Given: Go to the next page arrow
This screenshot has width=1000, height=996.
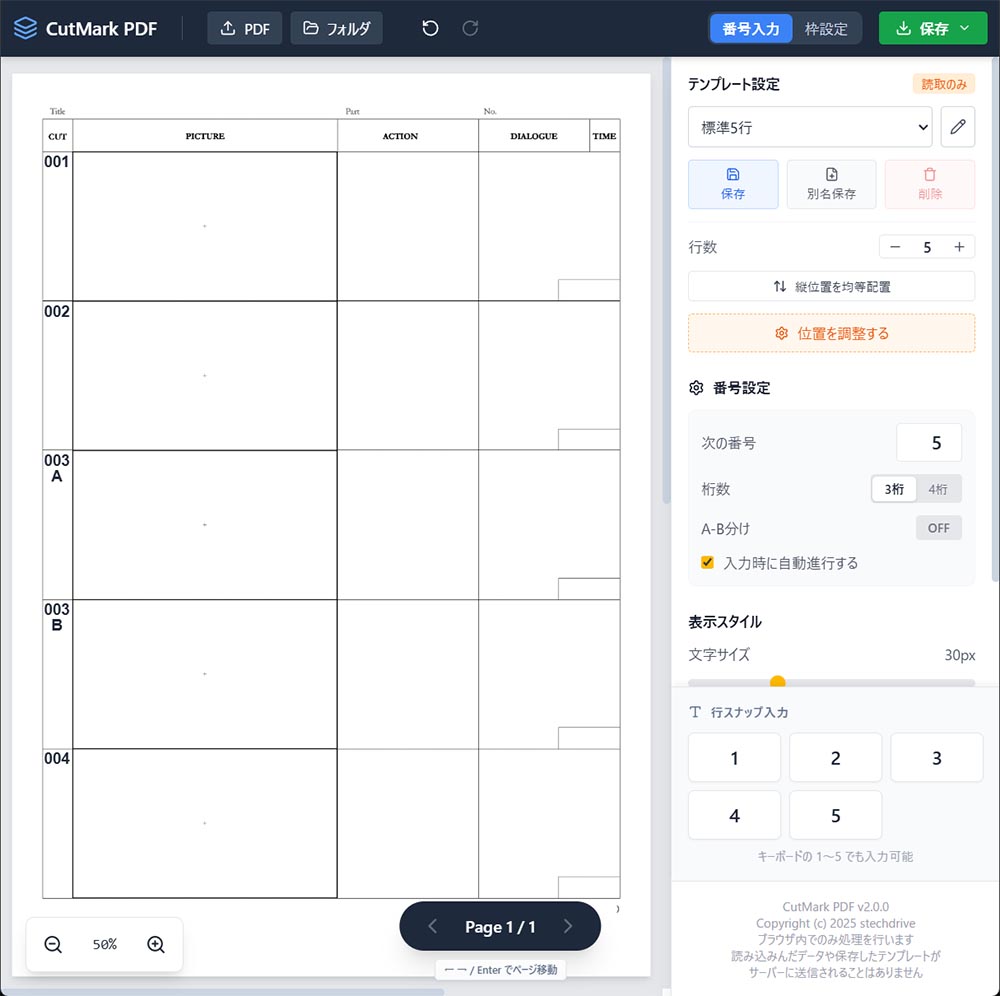Looking at the screenshot, I should coord(568,926).
